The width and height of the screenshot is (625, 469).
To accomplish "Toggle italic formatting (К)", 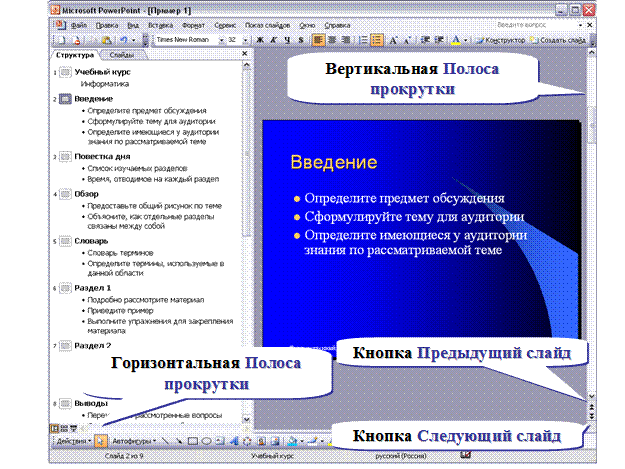I will pyautogui.click(x=273, y=40).
